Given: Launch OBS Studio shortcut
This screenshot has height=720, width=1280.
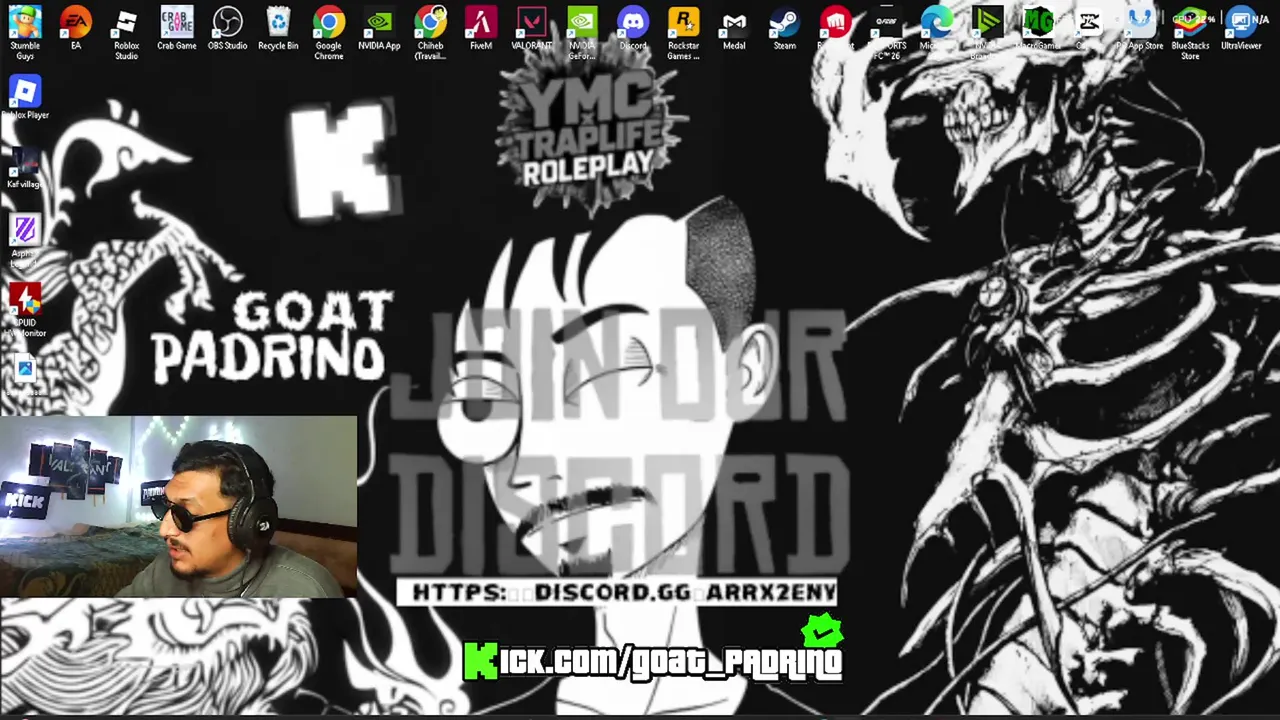Looking at the screenshot, I should click(227, 28).
